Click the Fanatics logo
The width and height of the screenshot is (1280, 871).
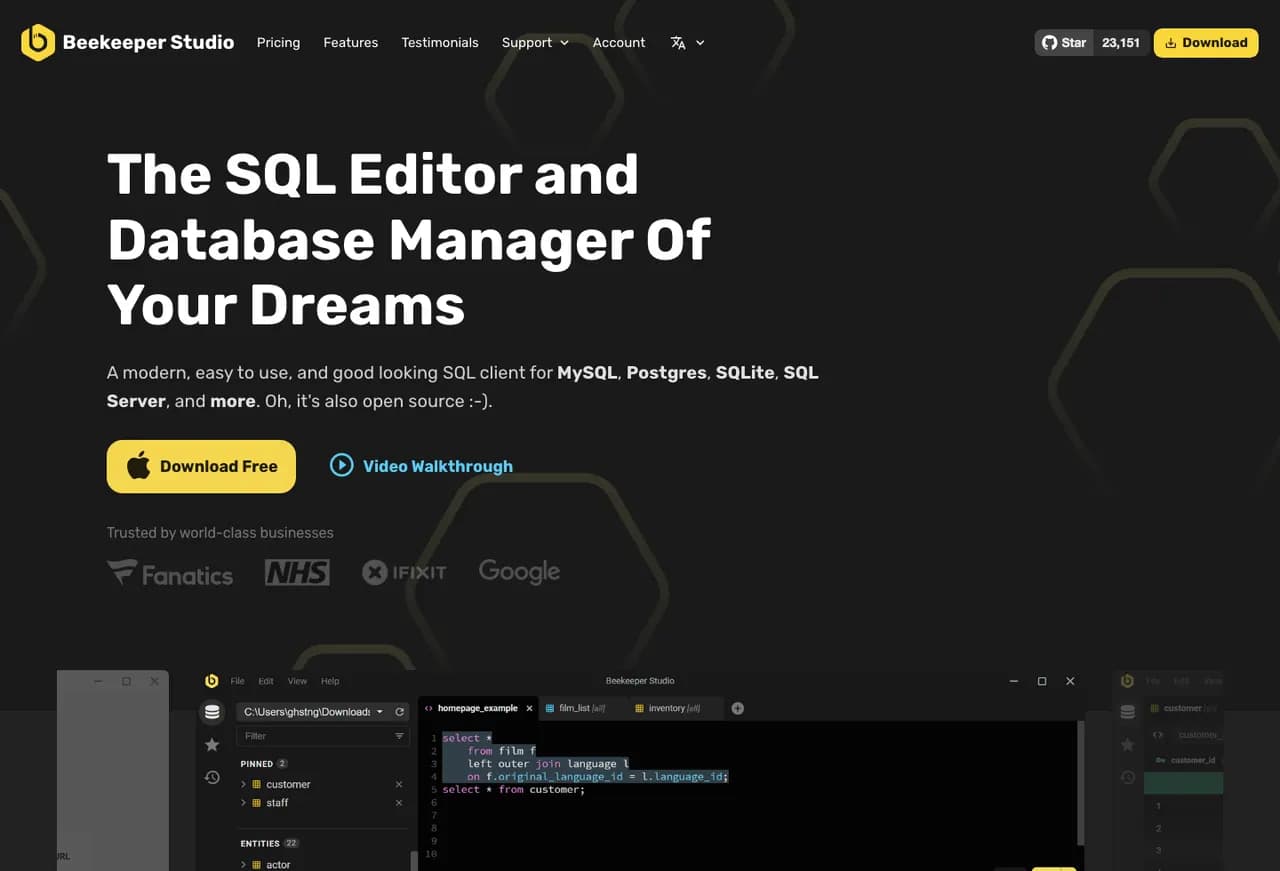click(170, 573)
